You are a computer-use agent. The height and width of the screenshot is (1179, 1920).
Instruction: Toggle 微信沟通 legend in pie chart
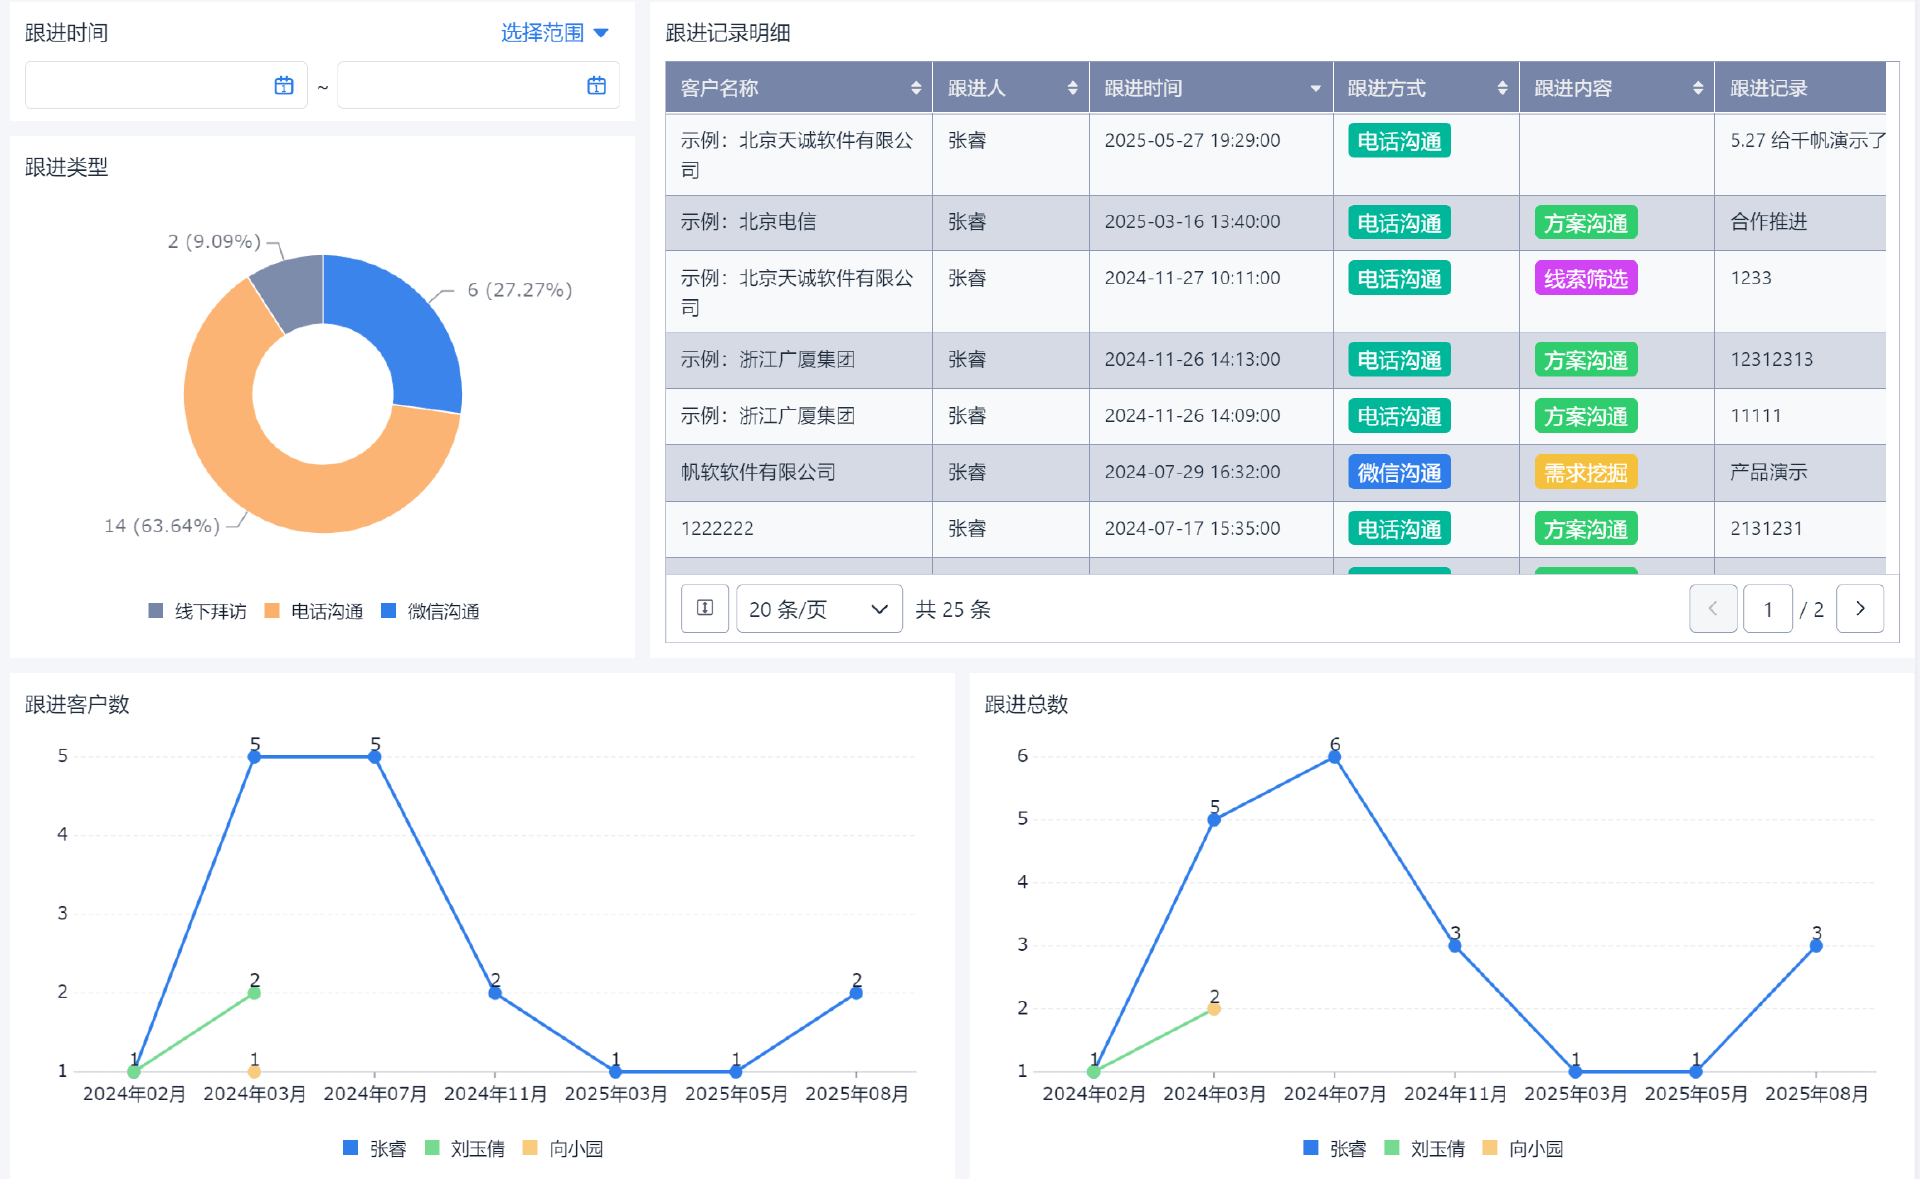pos(431,611)
